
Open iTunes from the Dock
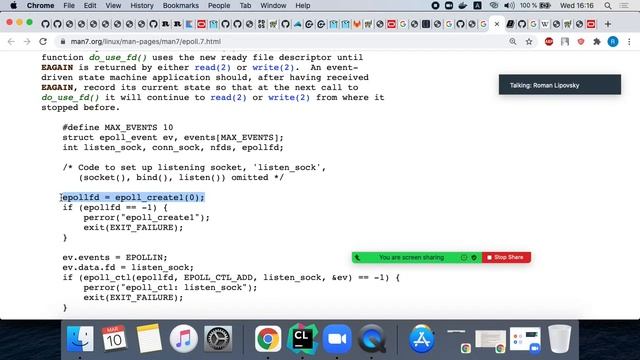pyautogui.click(x=183, y=339)
